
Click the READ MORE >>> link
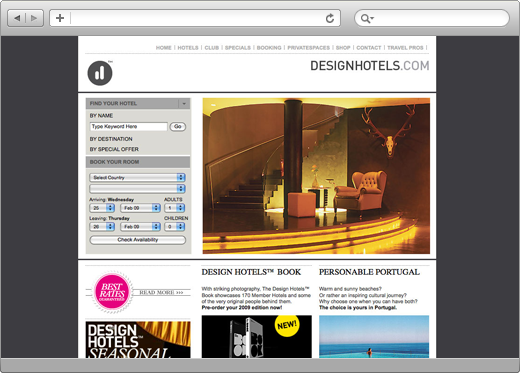pyautogui.click(x=161, y=292)
